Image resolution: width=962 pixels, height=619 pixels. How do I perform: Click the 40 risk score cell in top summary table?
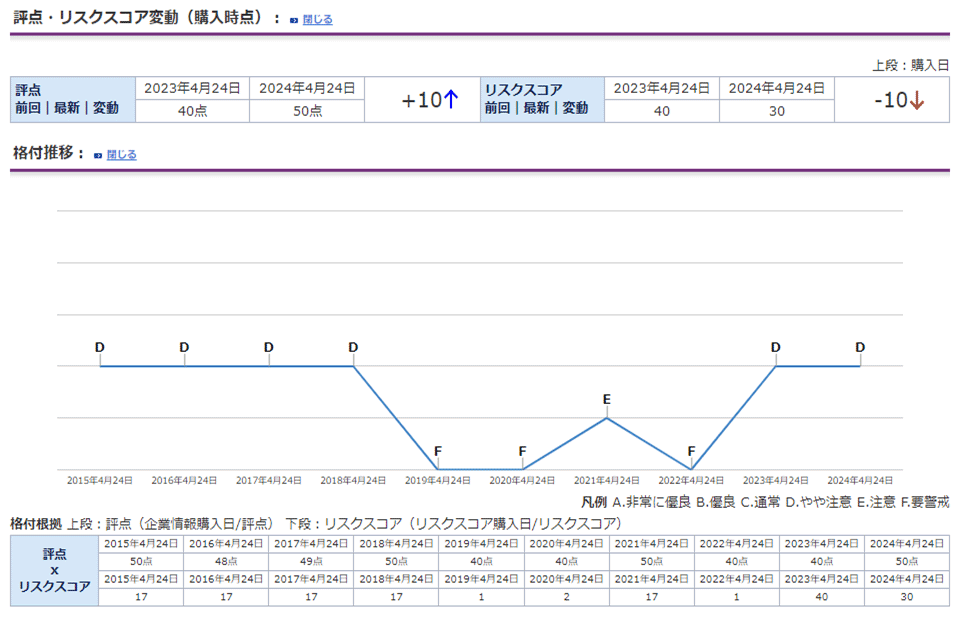[x=661, y=111]
